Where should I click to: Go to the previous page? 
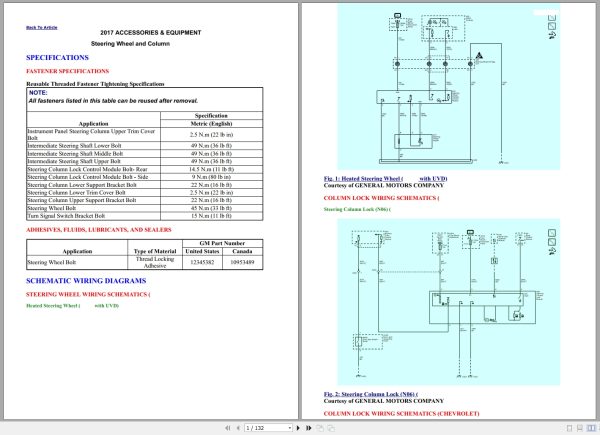pos(238,428)
